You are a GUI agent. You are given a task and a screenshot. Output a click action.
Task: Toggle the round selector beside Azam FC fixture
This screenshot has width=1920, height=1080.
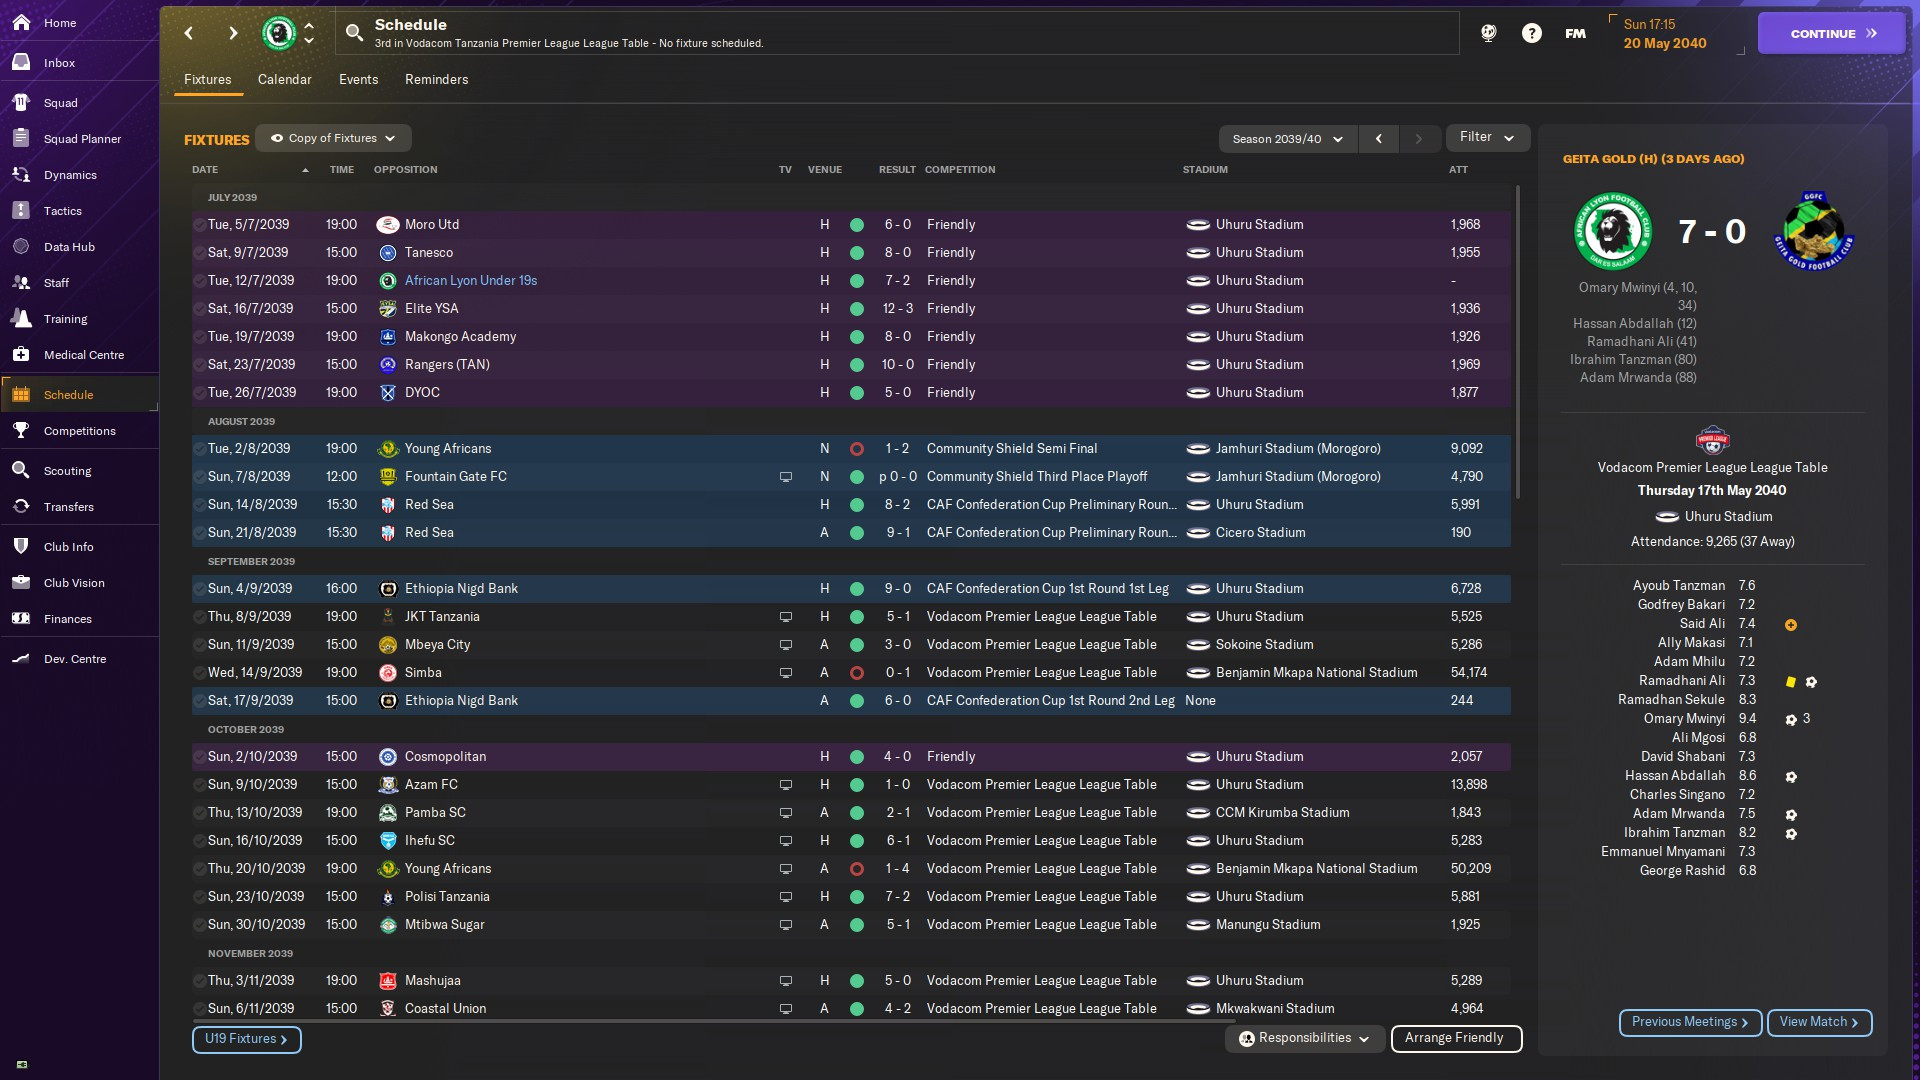(199, 785)
